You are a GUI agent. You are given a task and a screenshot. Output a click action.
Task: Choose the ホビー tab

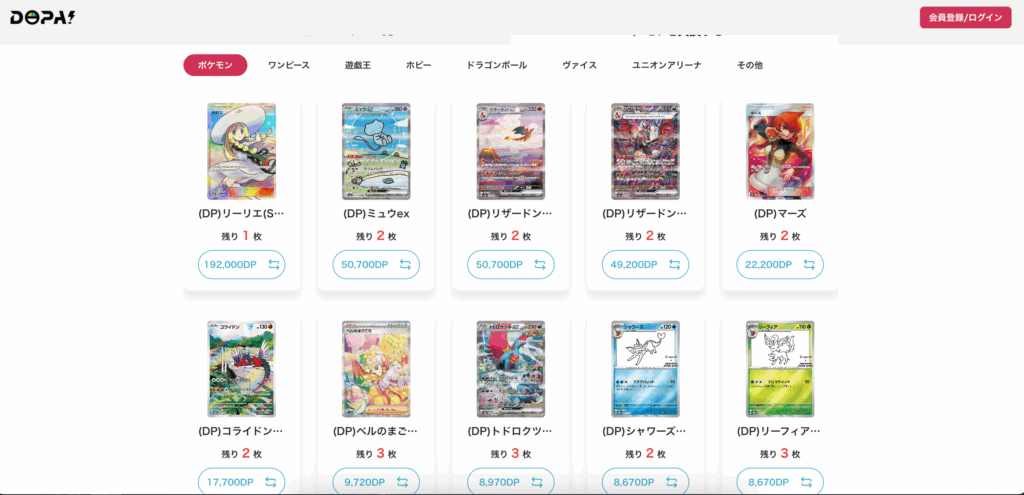click(419, 65)
